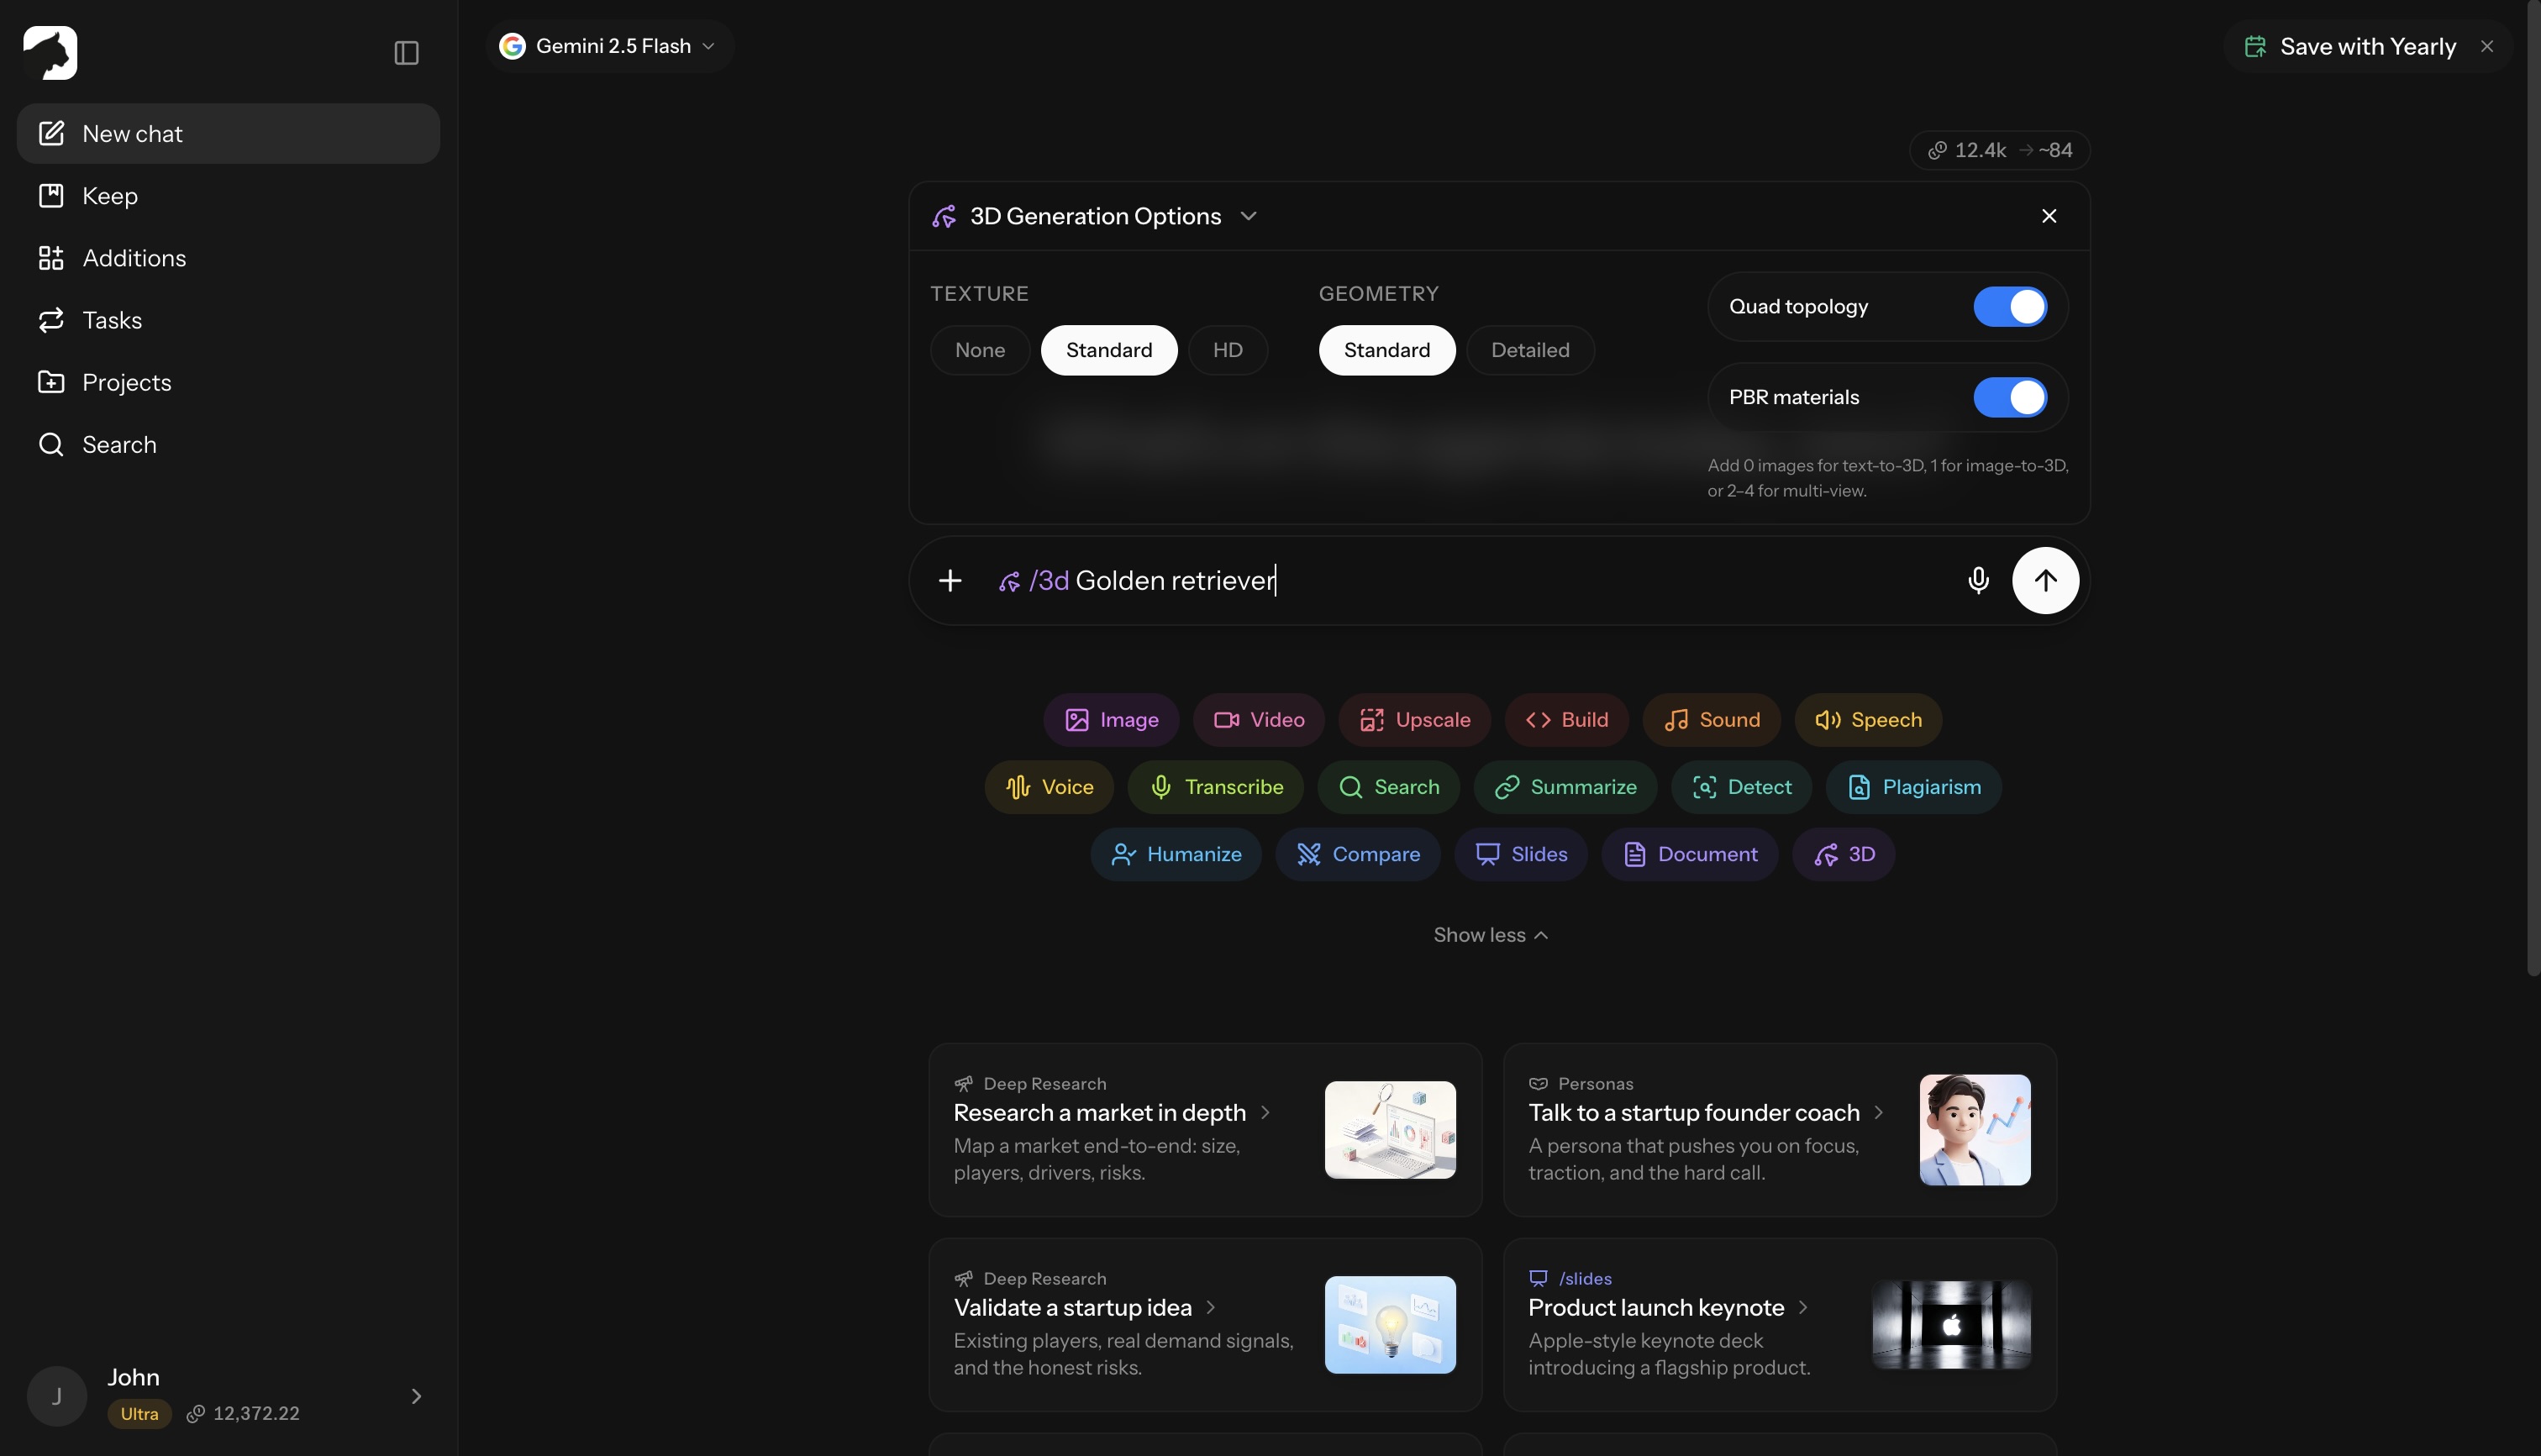Choose the Transcribe tool chip
The image size is (2541, 1456).
pyautogui.click(x=1215, y=787)
